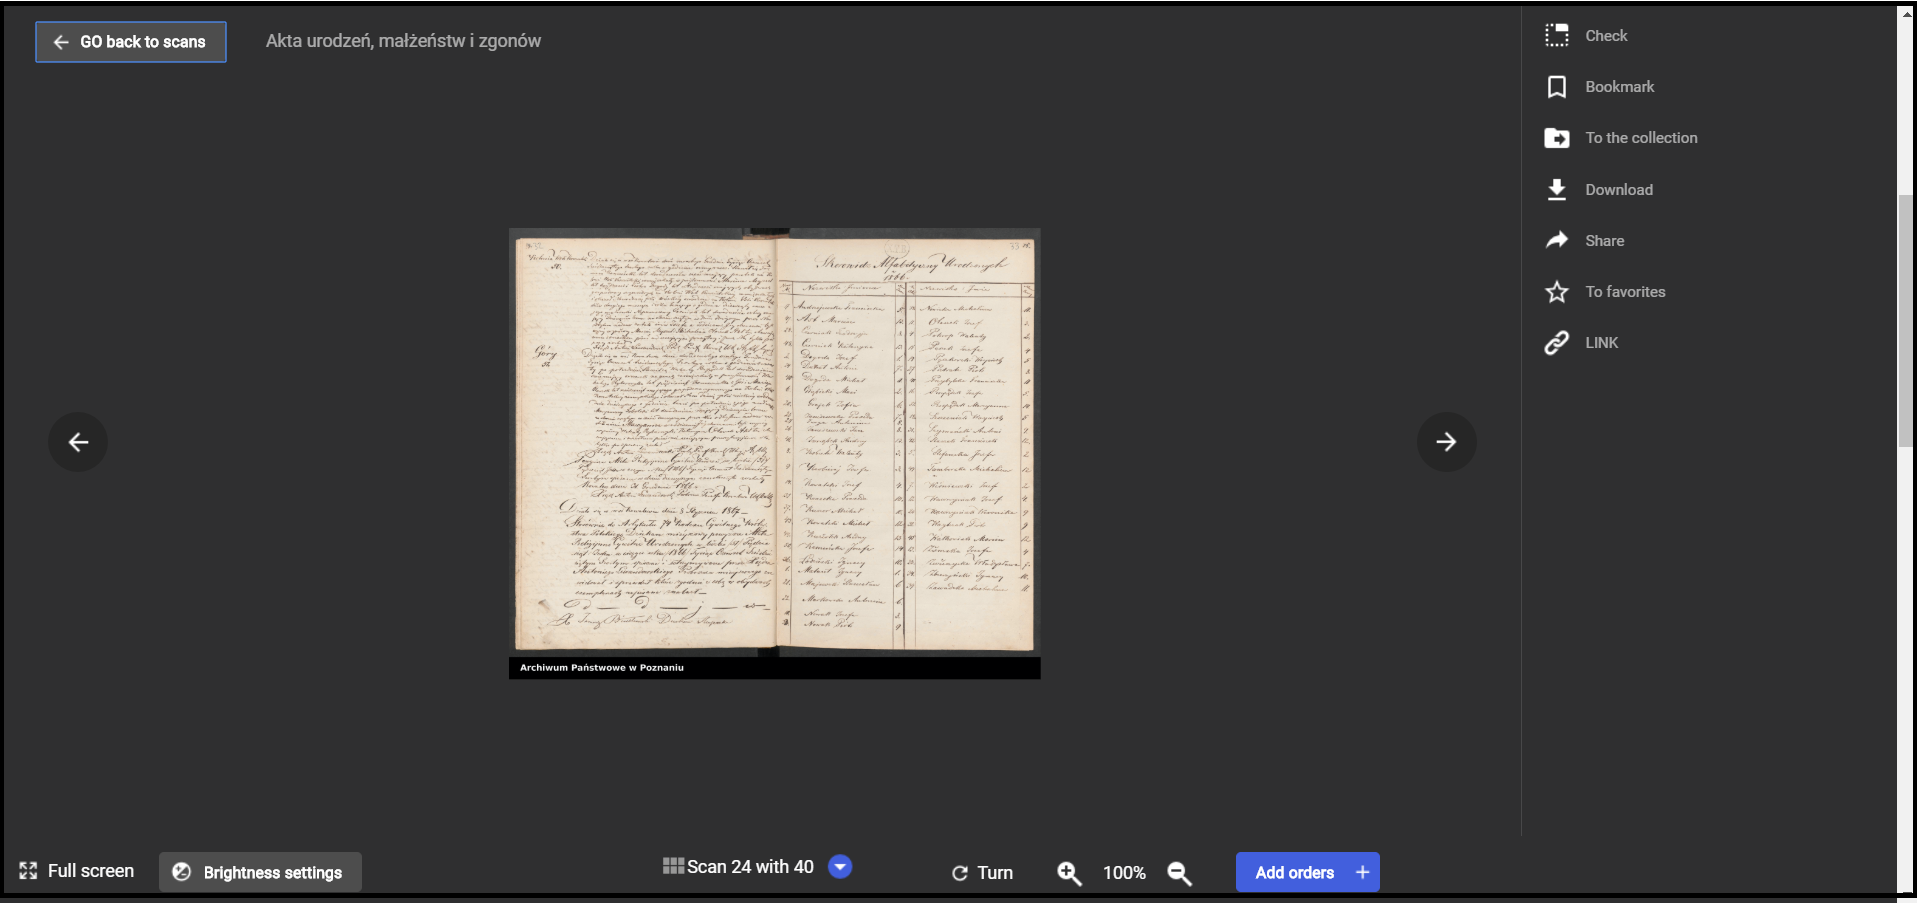The width and height of the screenshot is (1917, 903).
Task: Click GO back to scans
Action: click(131, 42)
